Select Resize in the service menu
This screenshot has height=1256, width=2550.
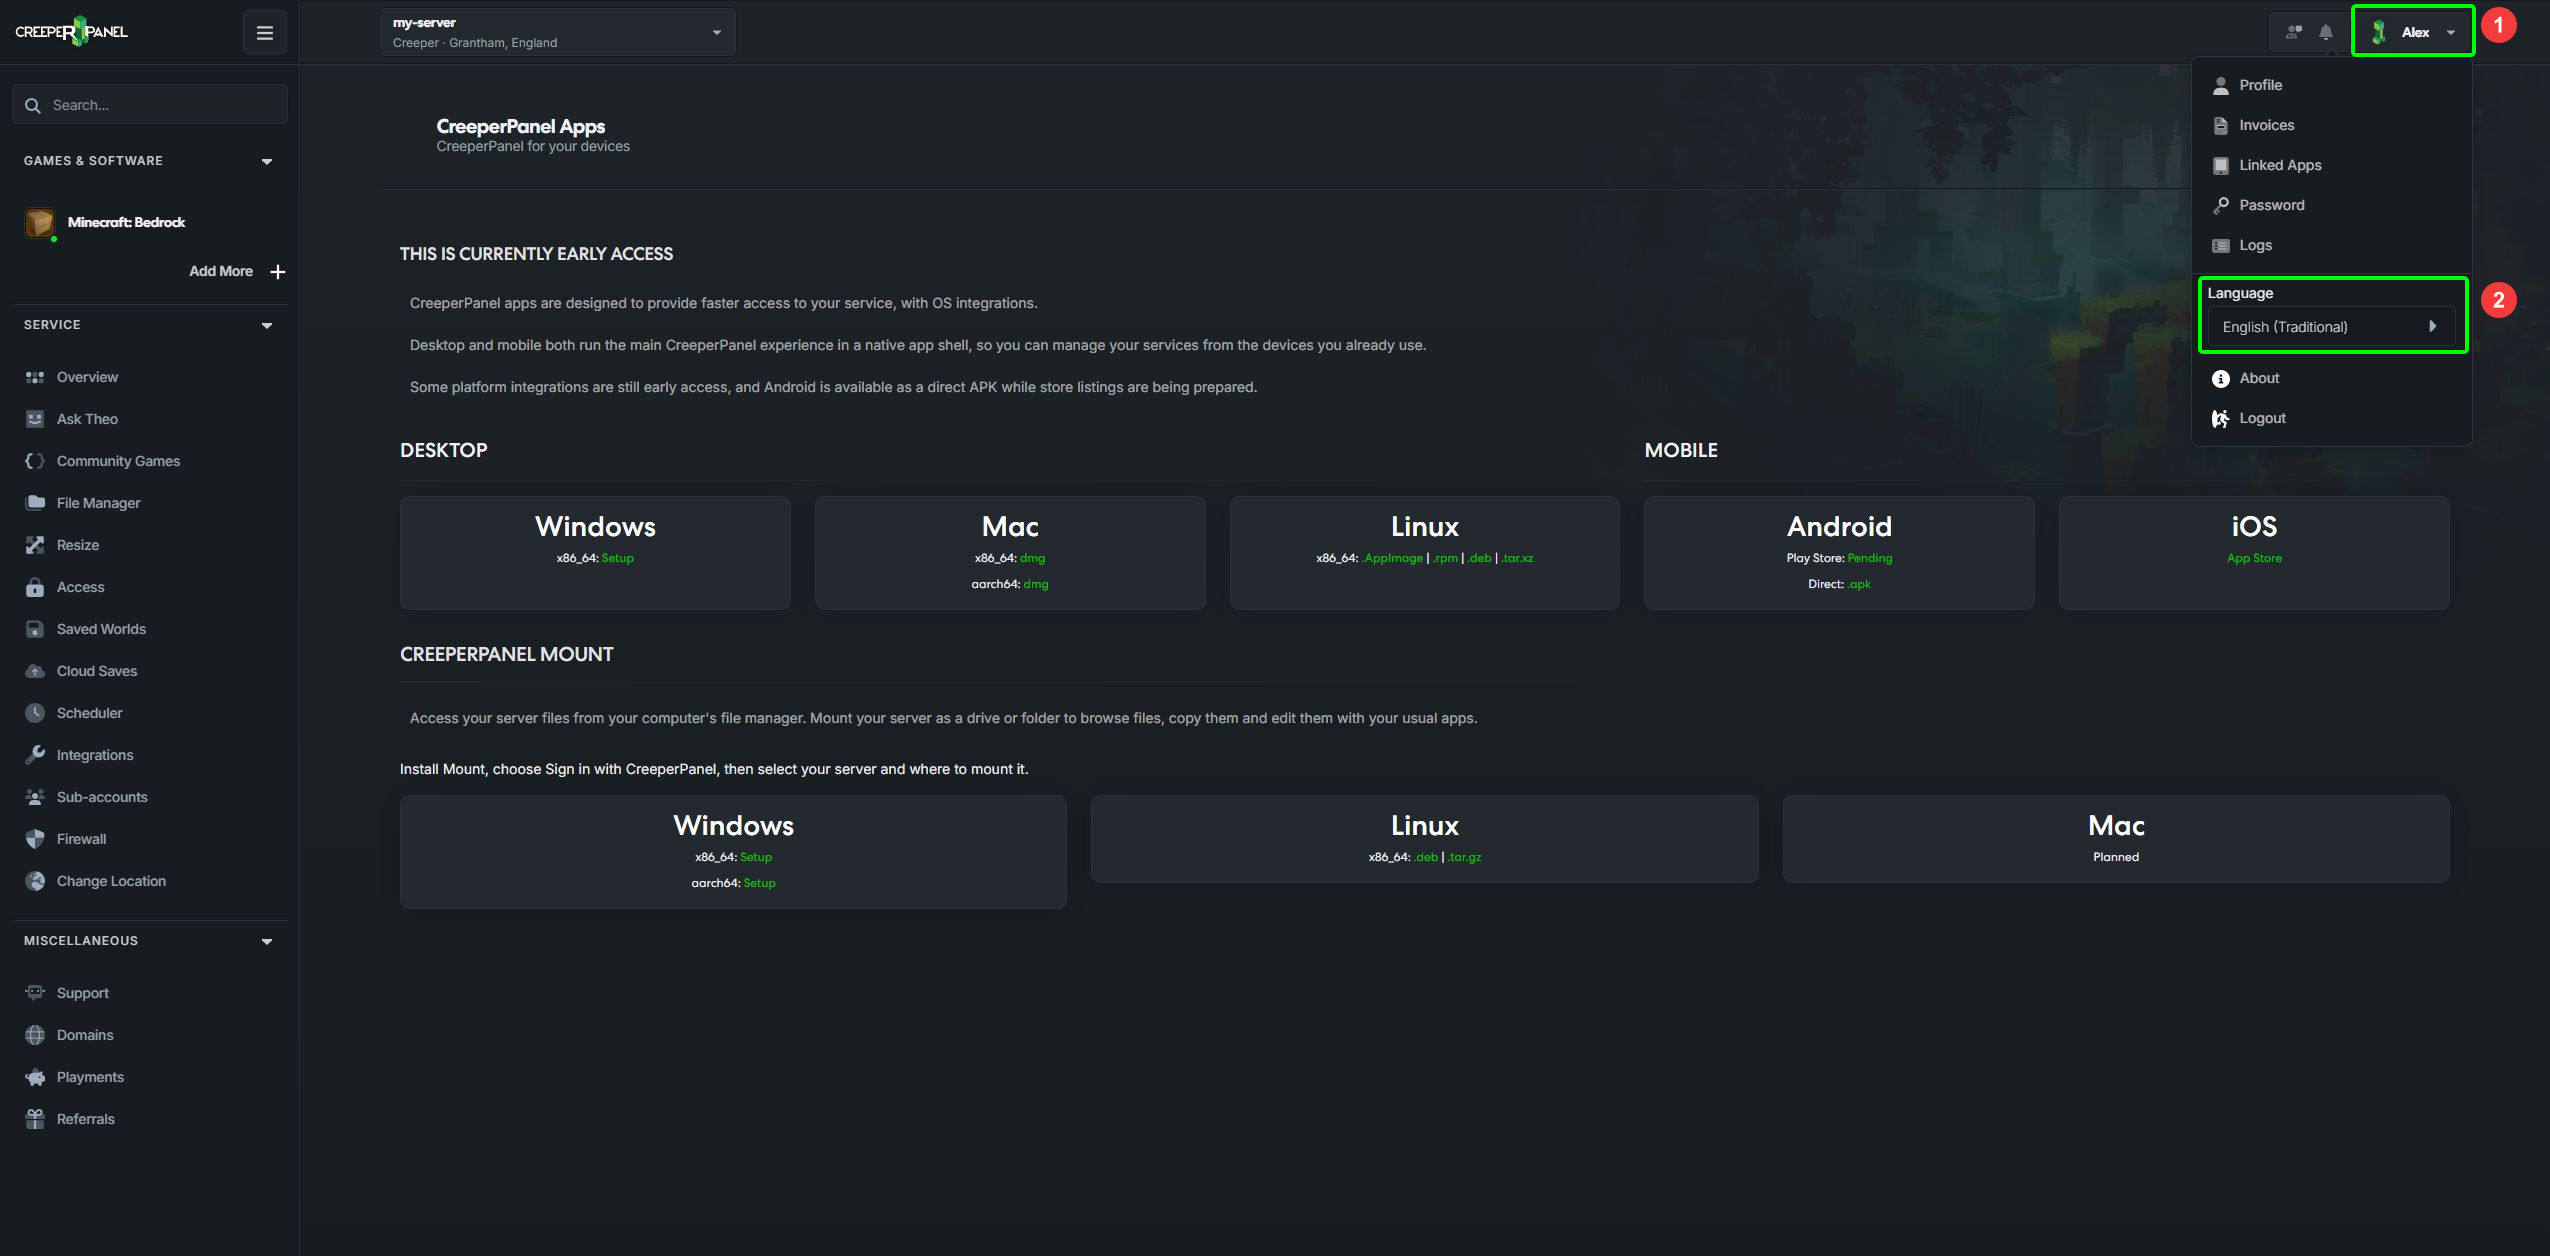pos(78,545)
